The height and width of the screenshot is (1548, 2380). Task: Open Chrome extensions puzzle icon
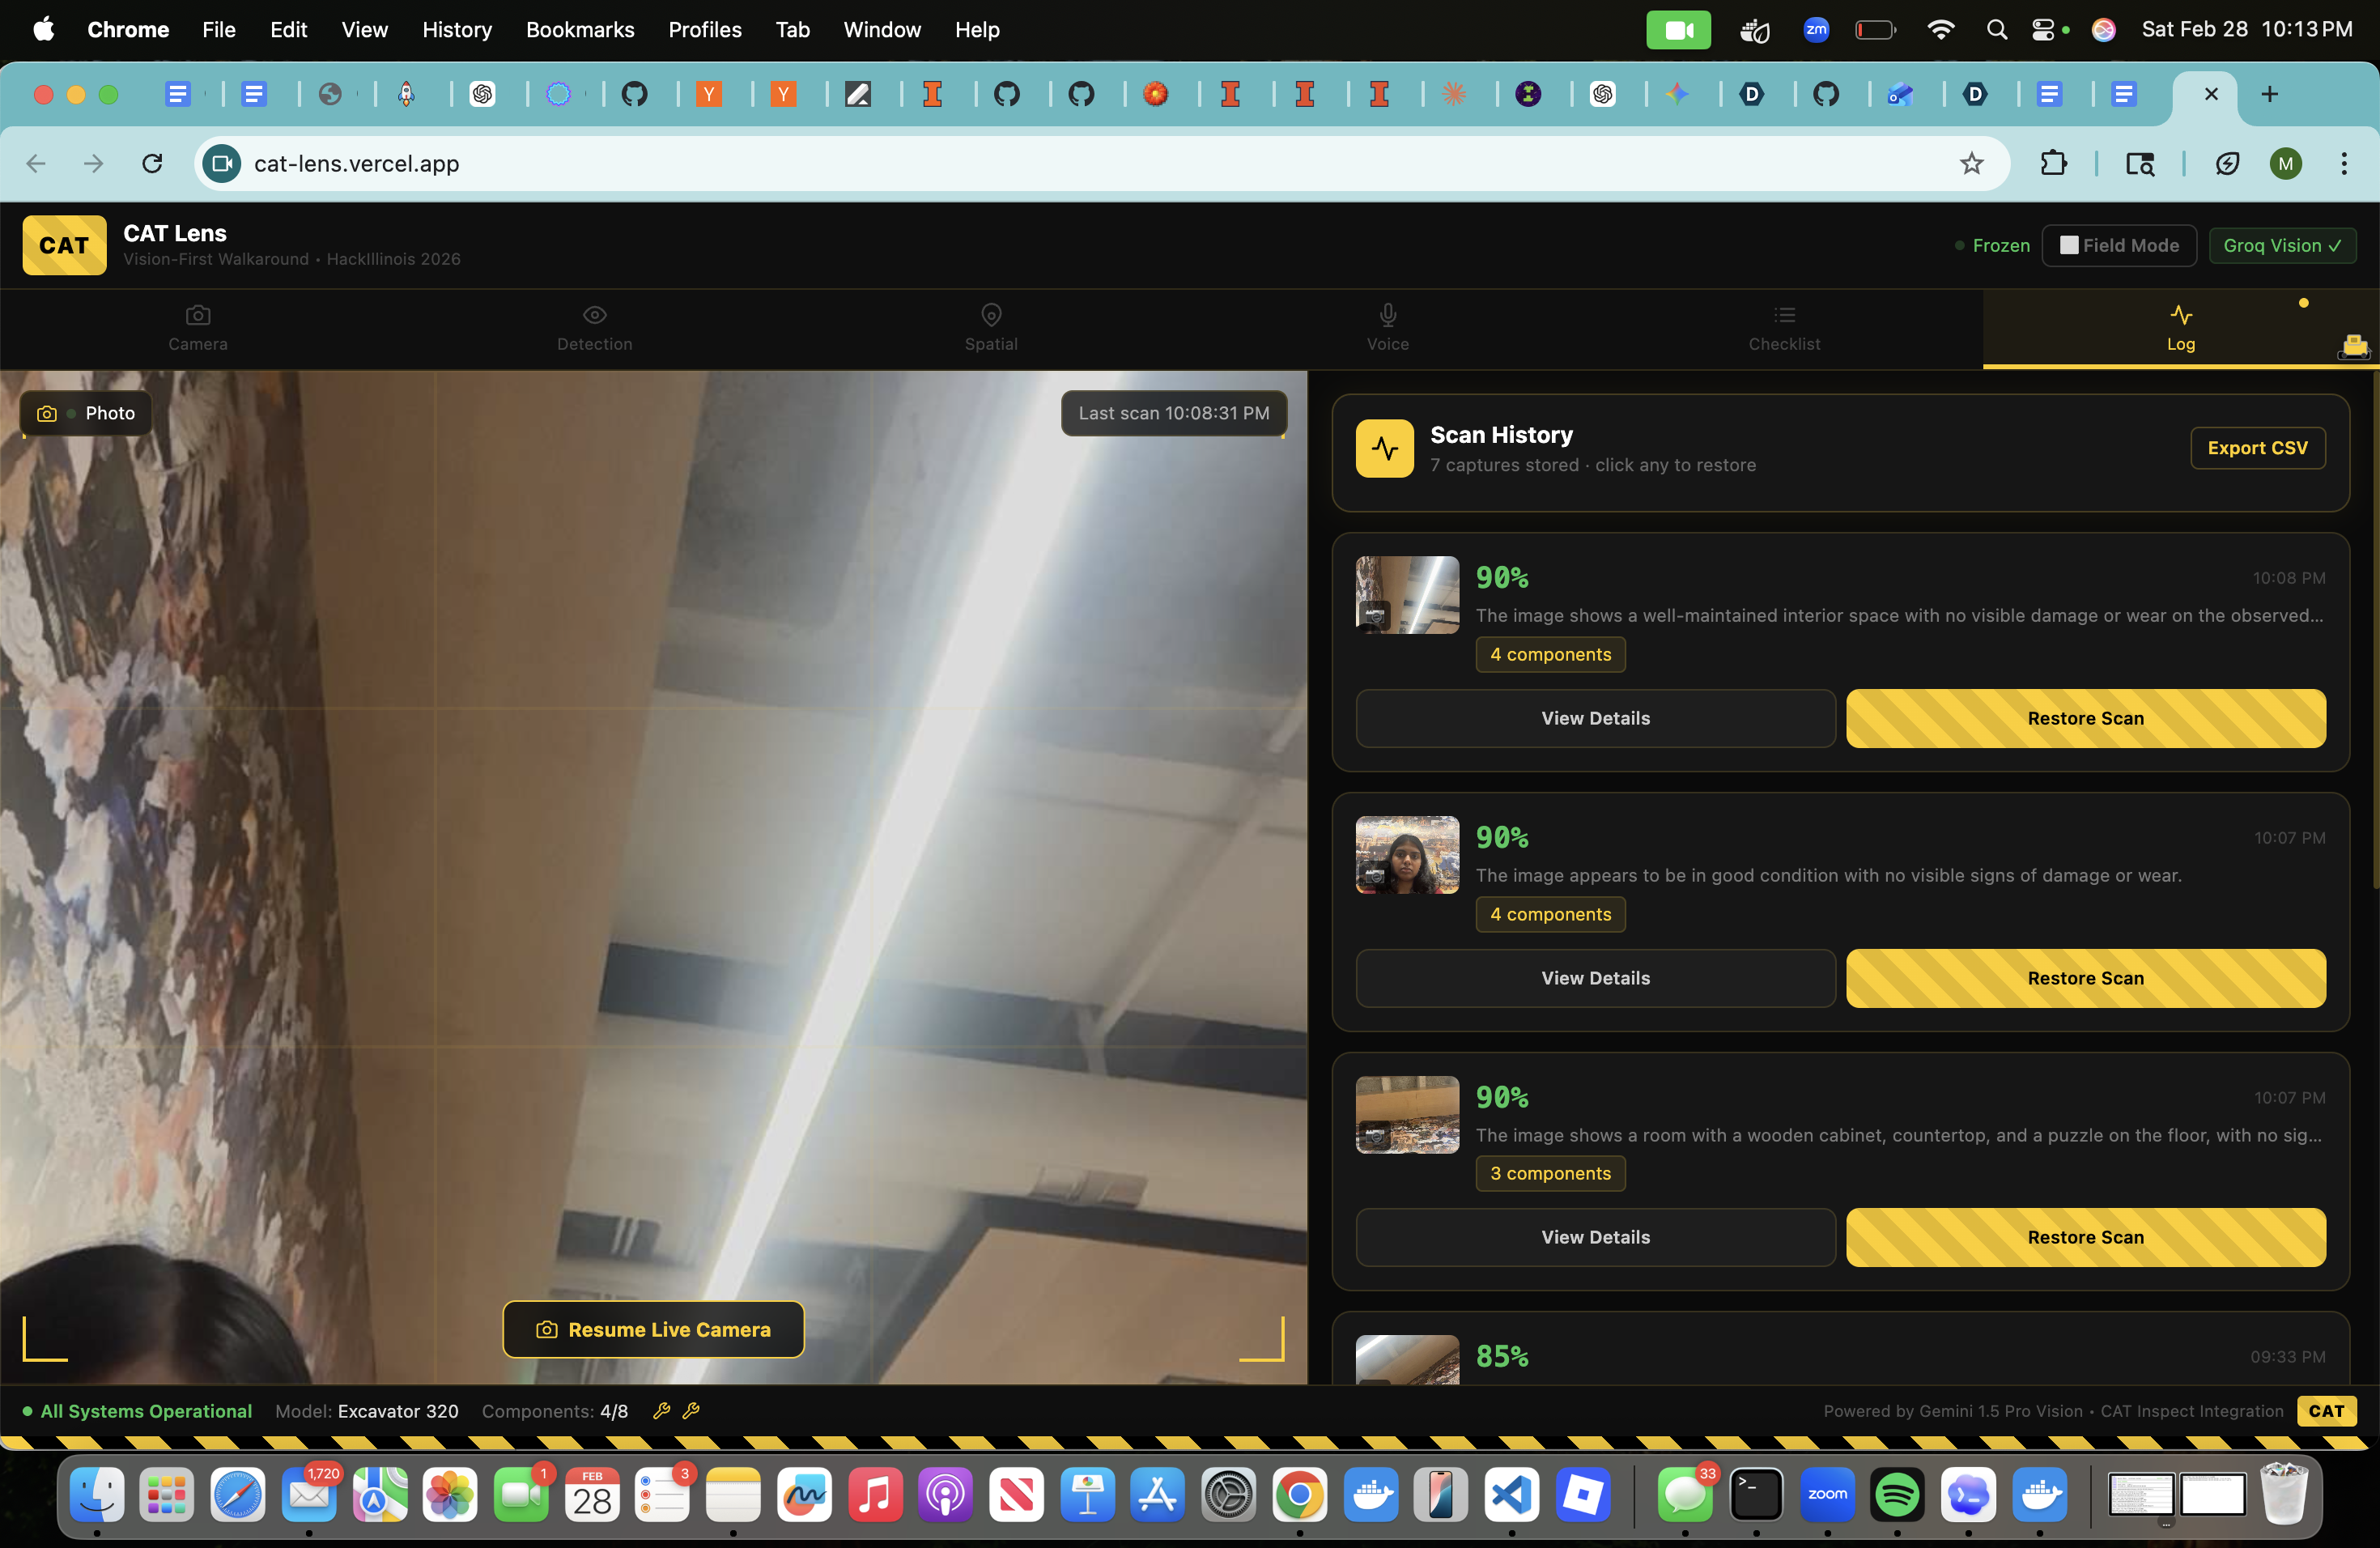coord(2053,163)
